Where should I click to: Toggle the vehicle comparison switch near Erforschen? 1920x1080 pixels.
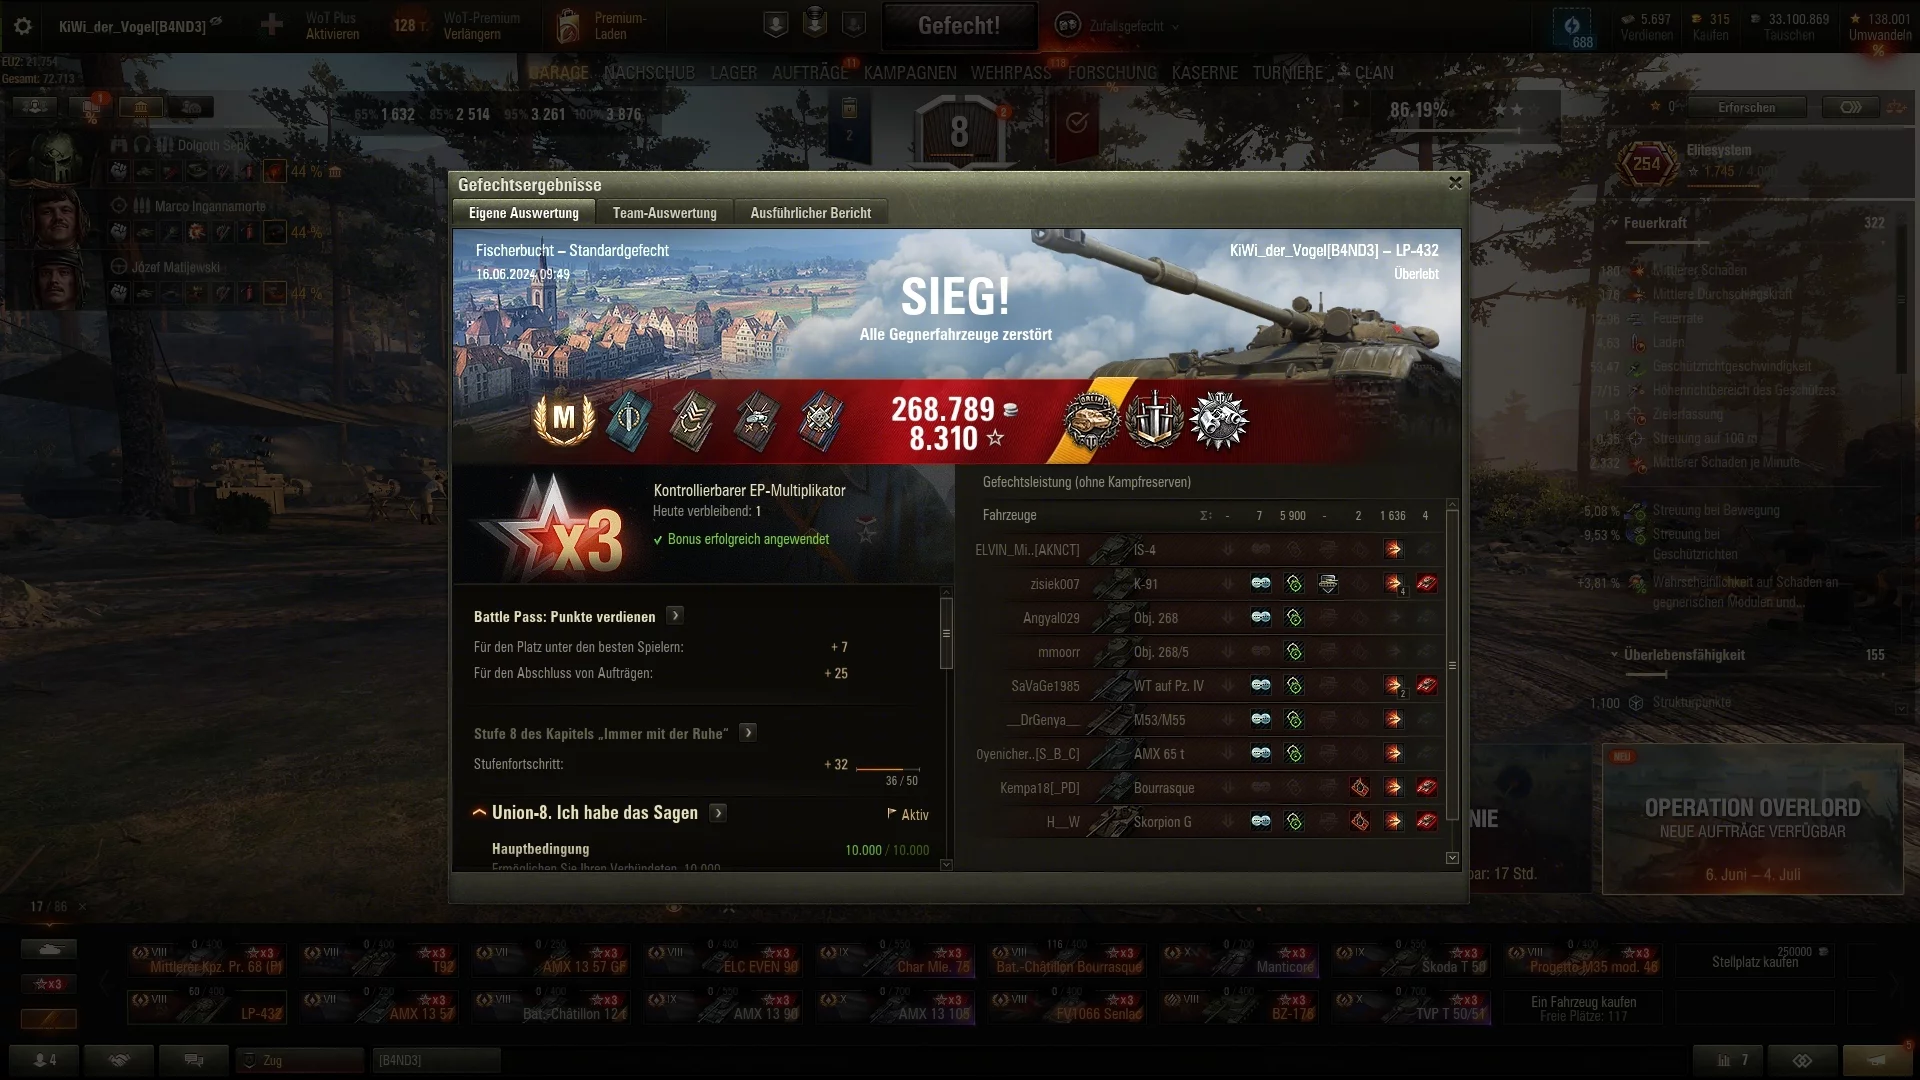tap(1851, 107)
